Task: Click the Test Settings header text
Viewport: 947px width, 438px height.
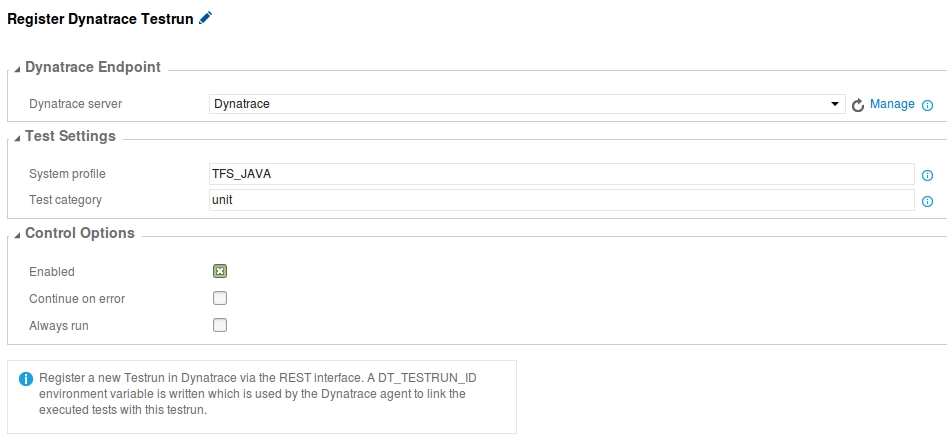Action: (70, 137)
